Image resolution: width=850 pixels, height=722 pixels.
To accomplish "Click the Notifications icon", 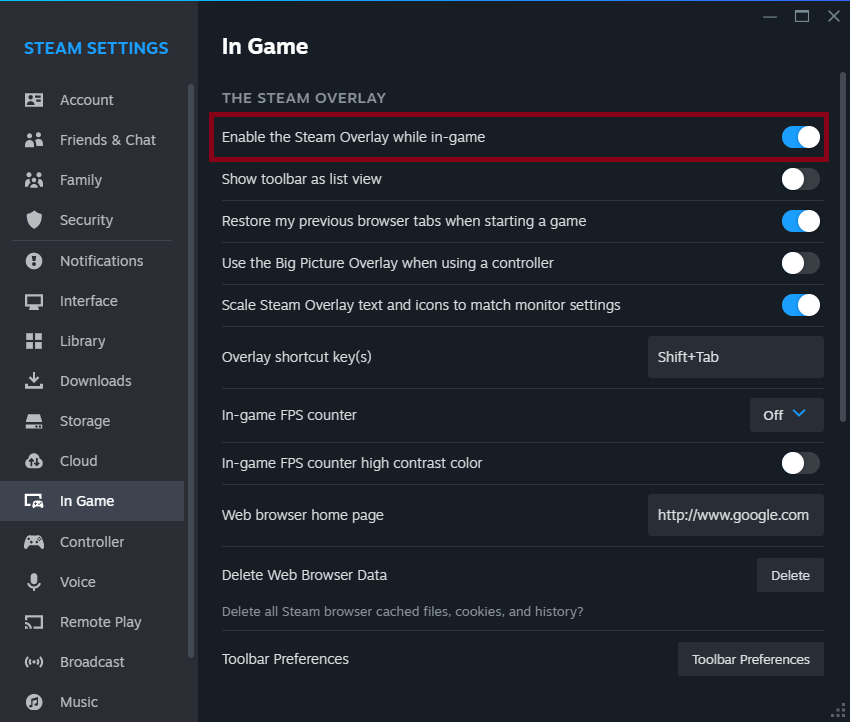I will click(x=35, y=261).
